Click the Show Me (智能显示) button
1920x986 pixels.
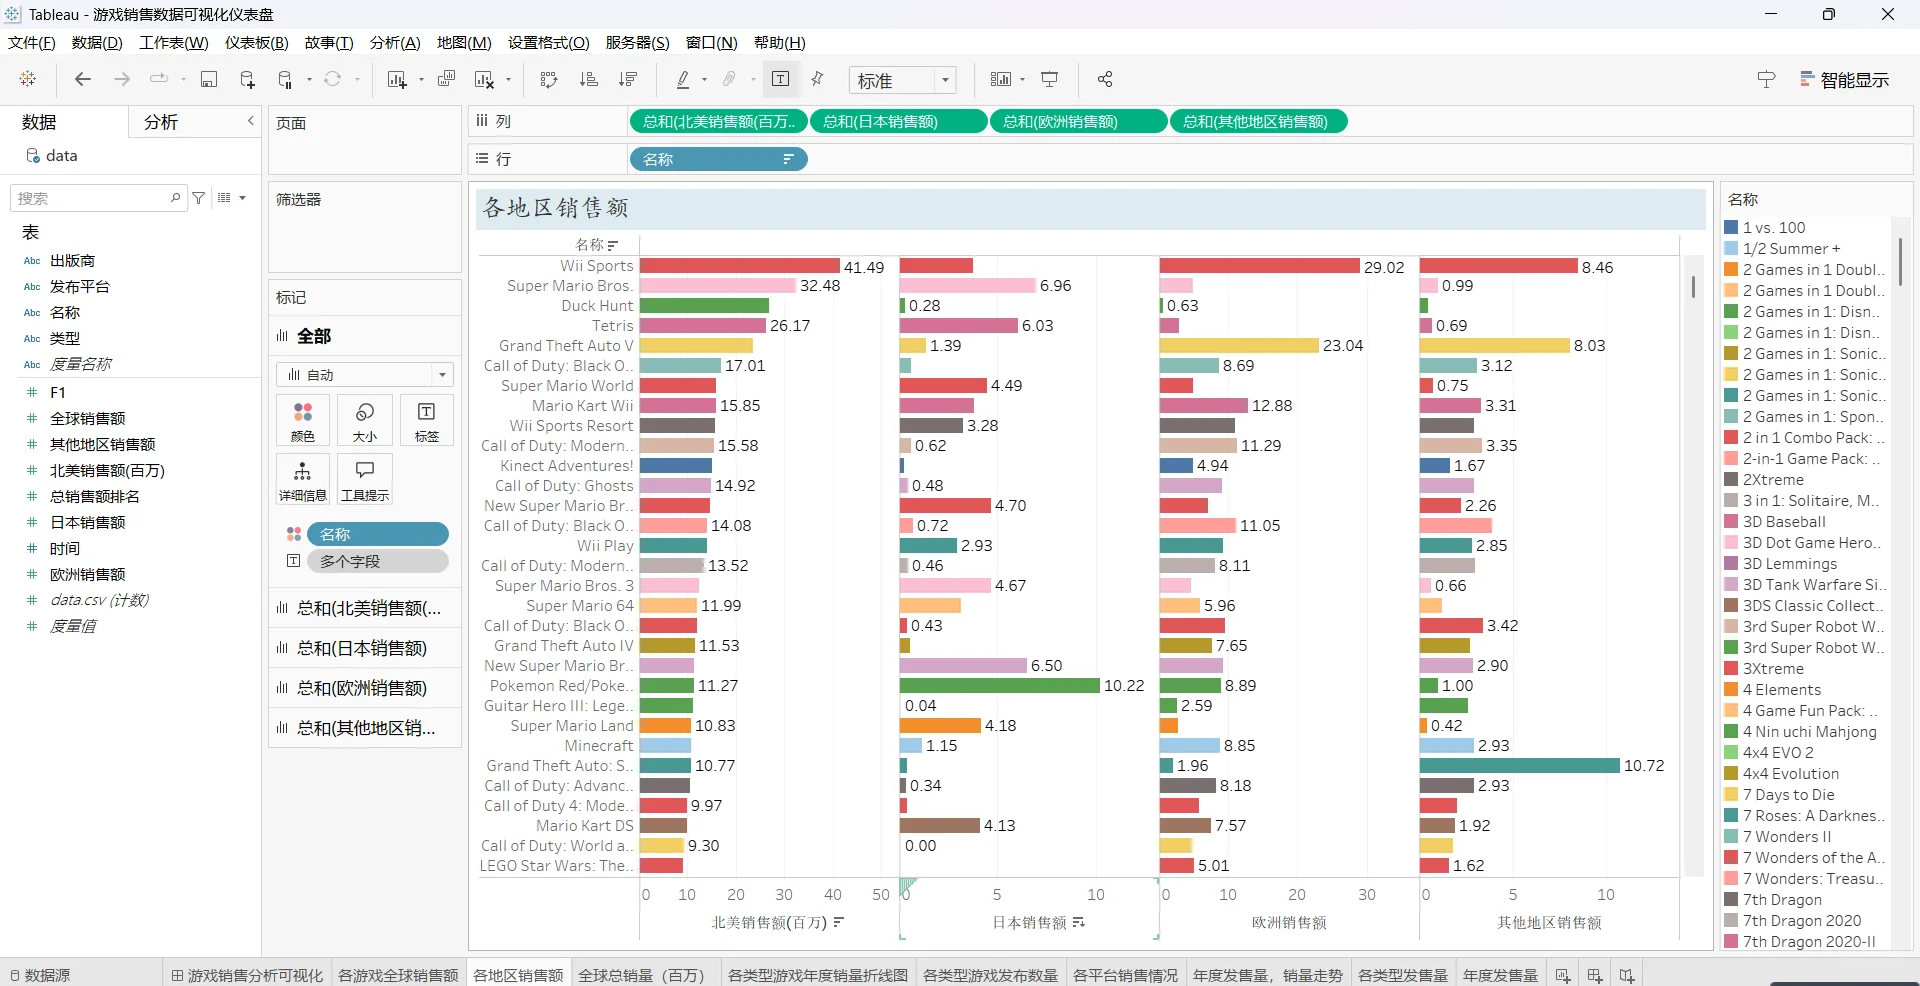tap(1845, 80)
